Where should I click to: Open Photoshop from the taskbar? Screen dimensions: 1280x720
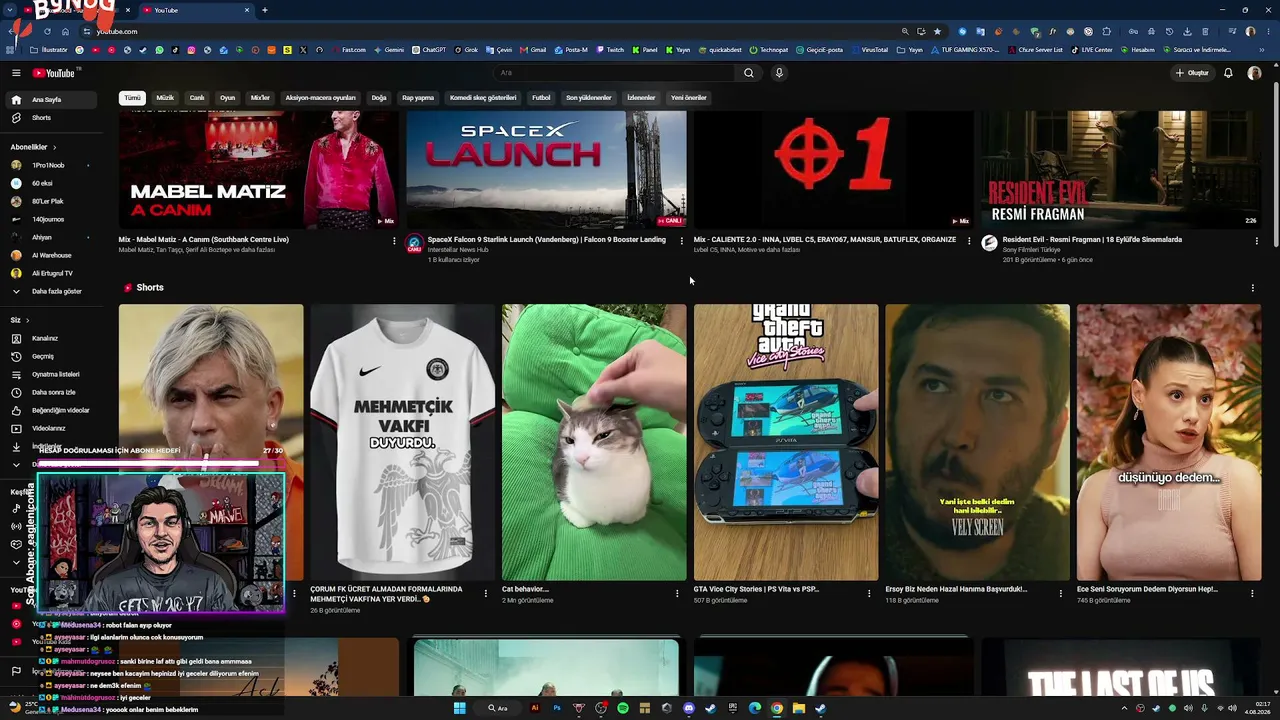pyautogui.click(x=557, y=708)
